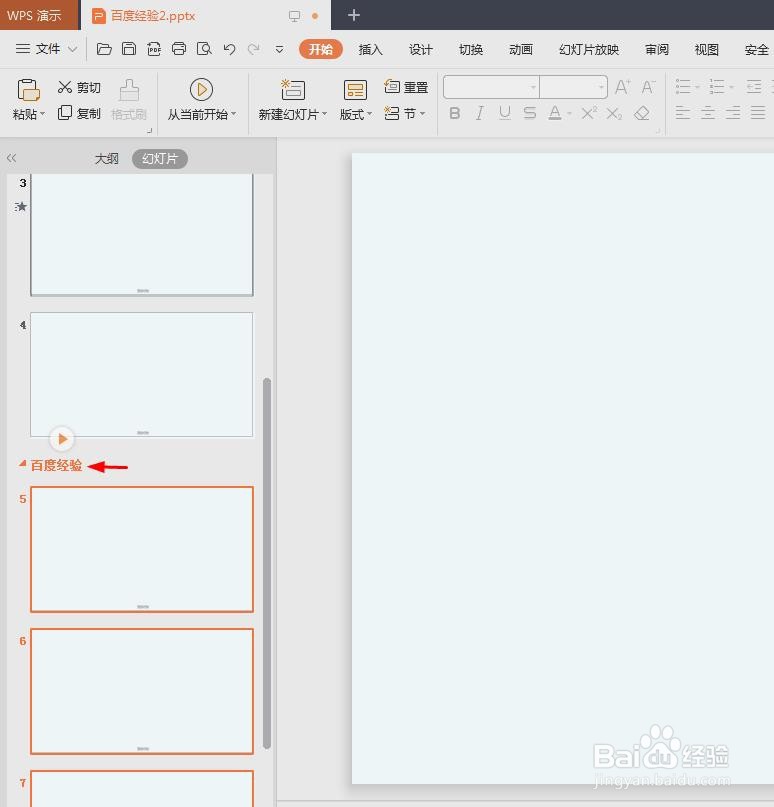Open the 审阅 tab

657,49
